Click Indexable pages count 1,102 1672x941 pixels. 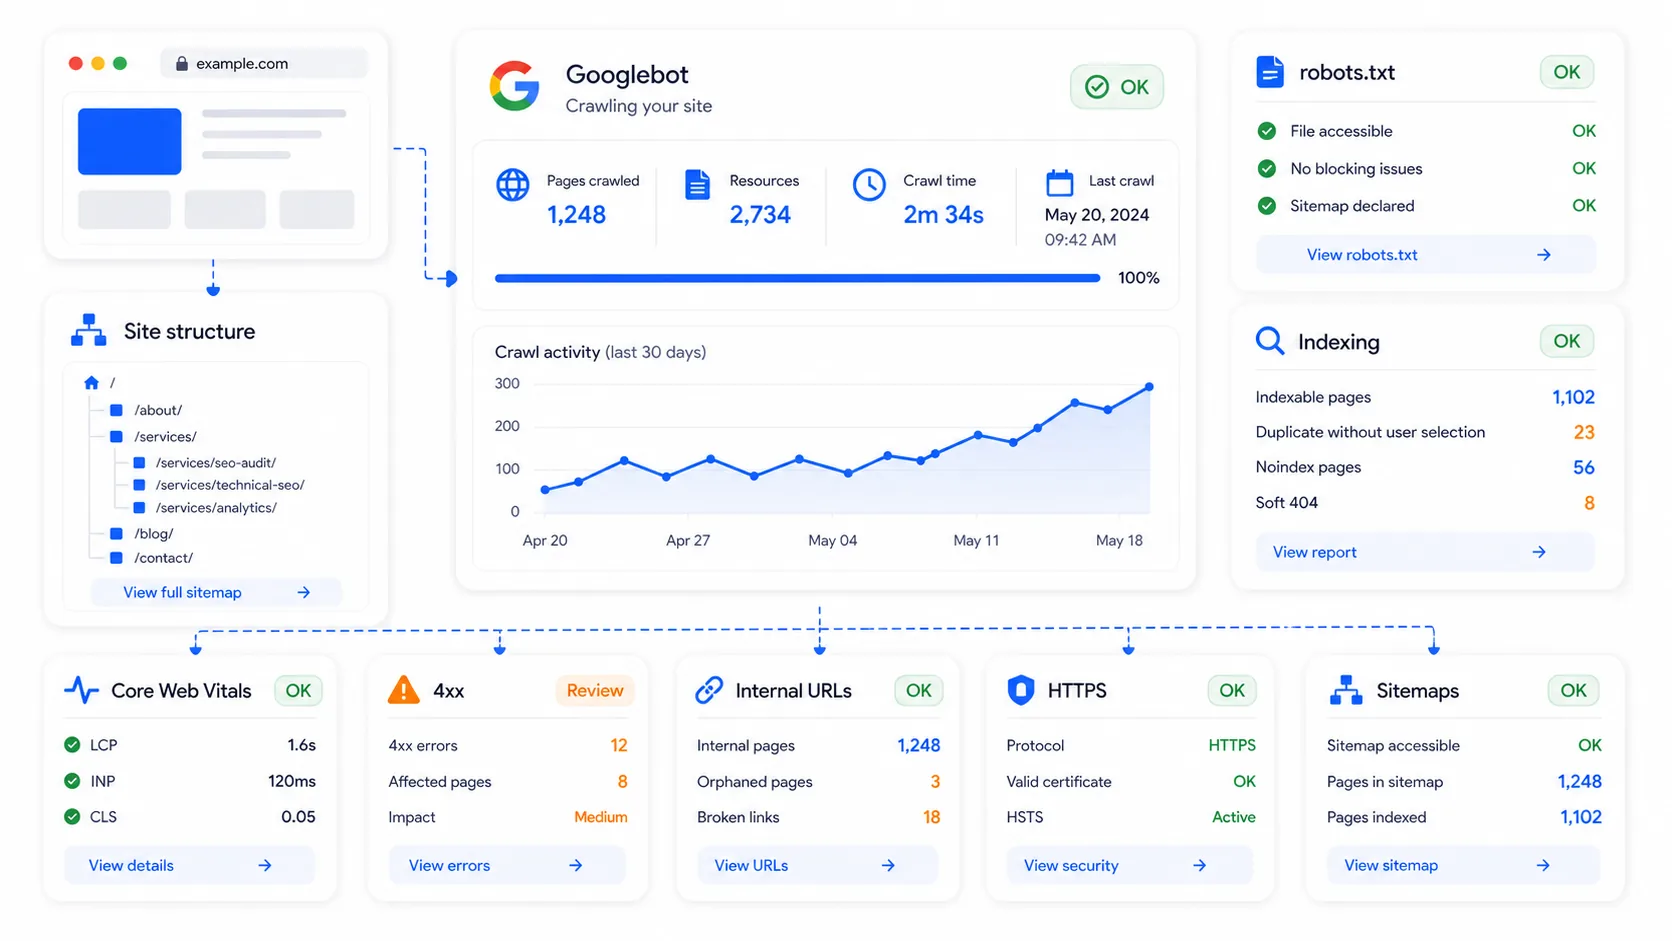click(x=1573, y=397)
